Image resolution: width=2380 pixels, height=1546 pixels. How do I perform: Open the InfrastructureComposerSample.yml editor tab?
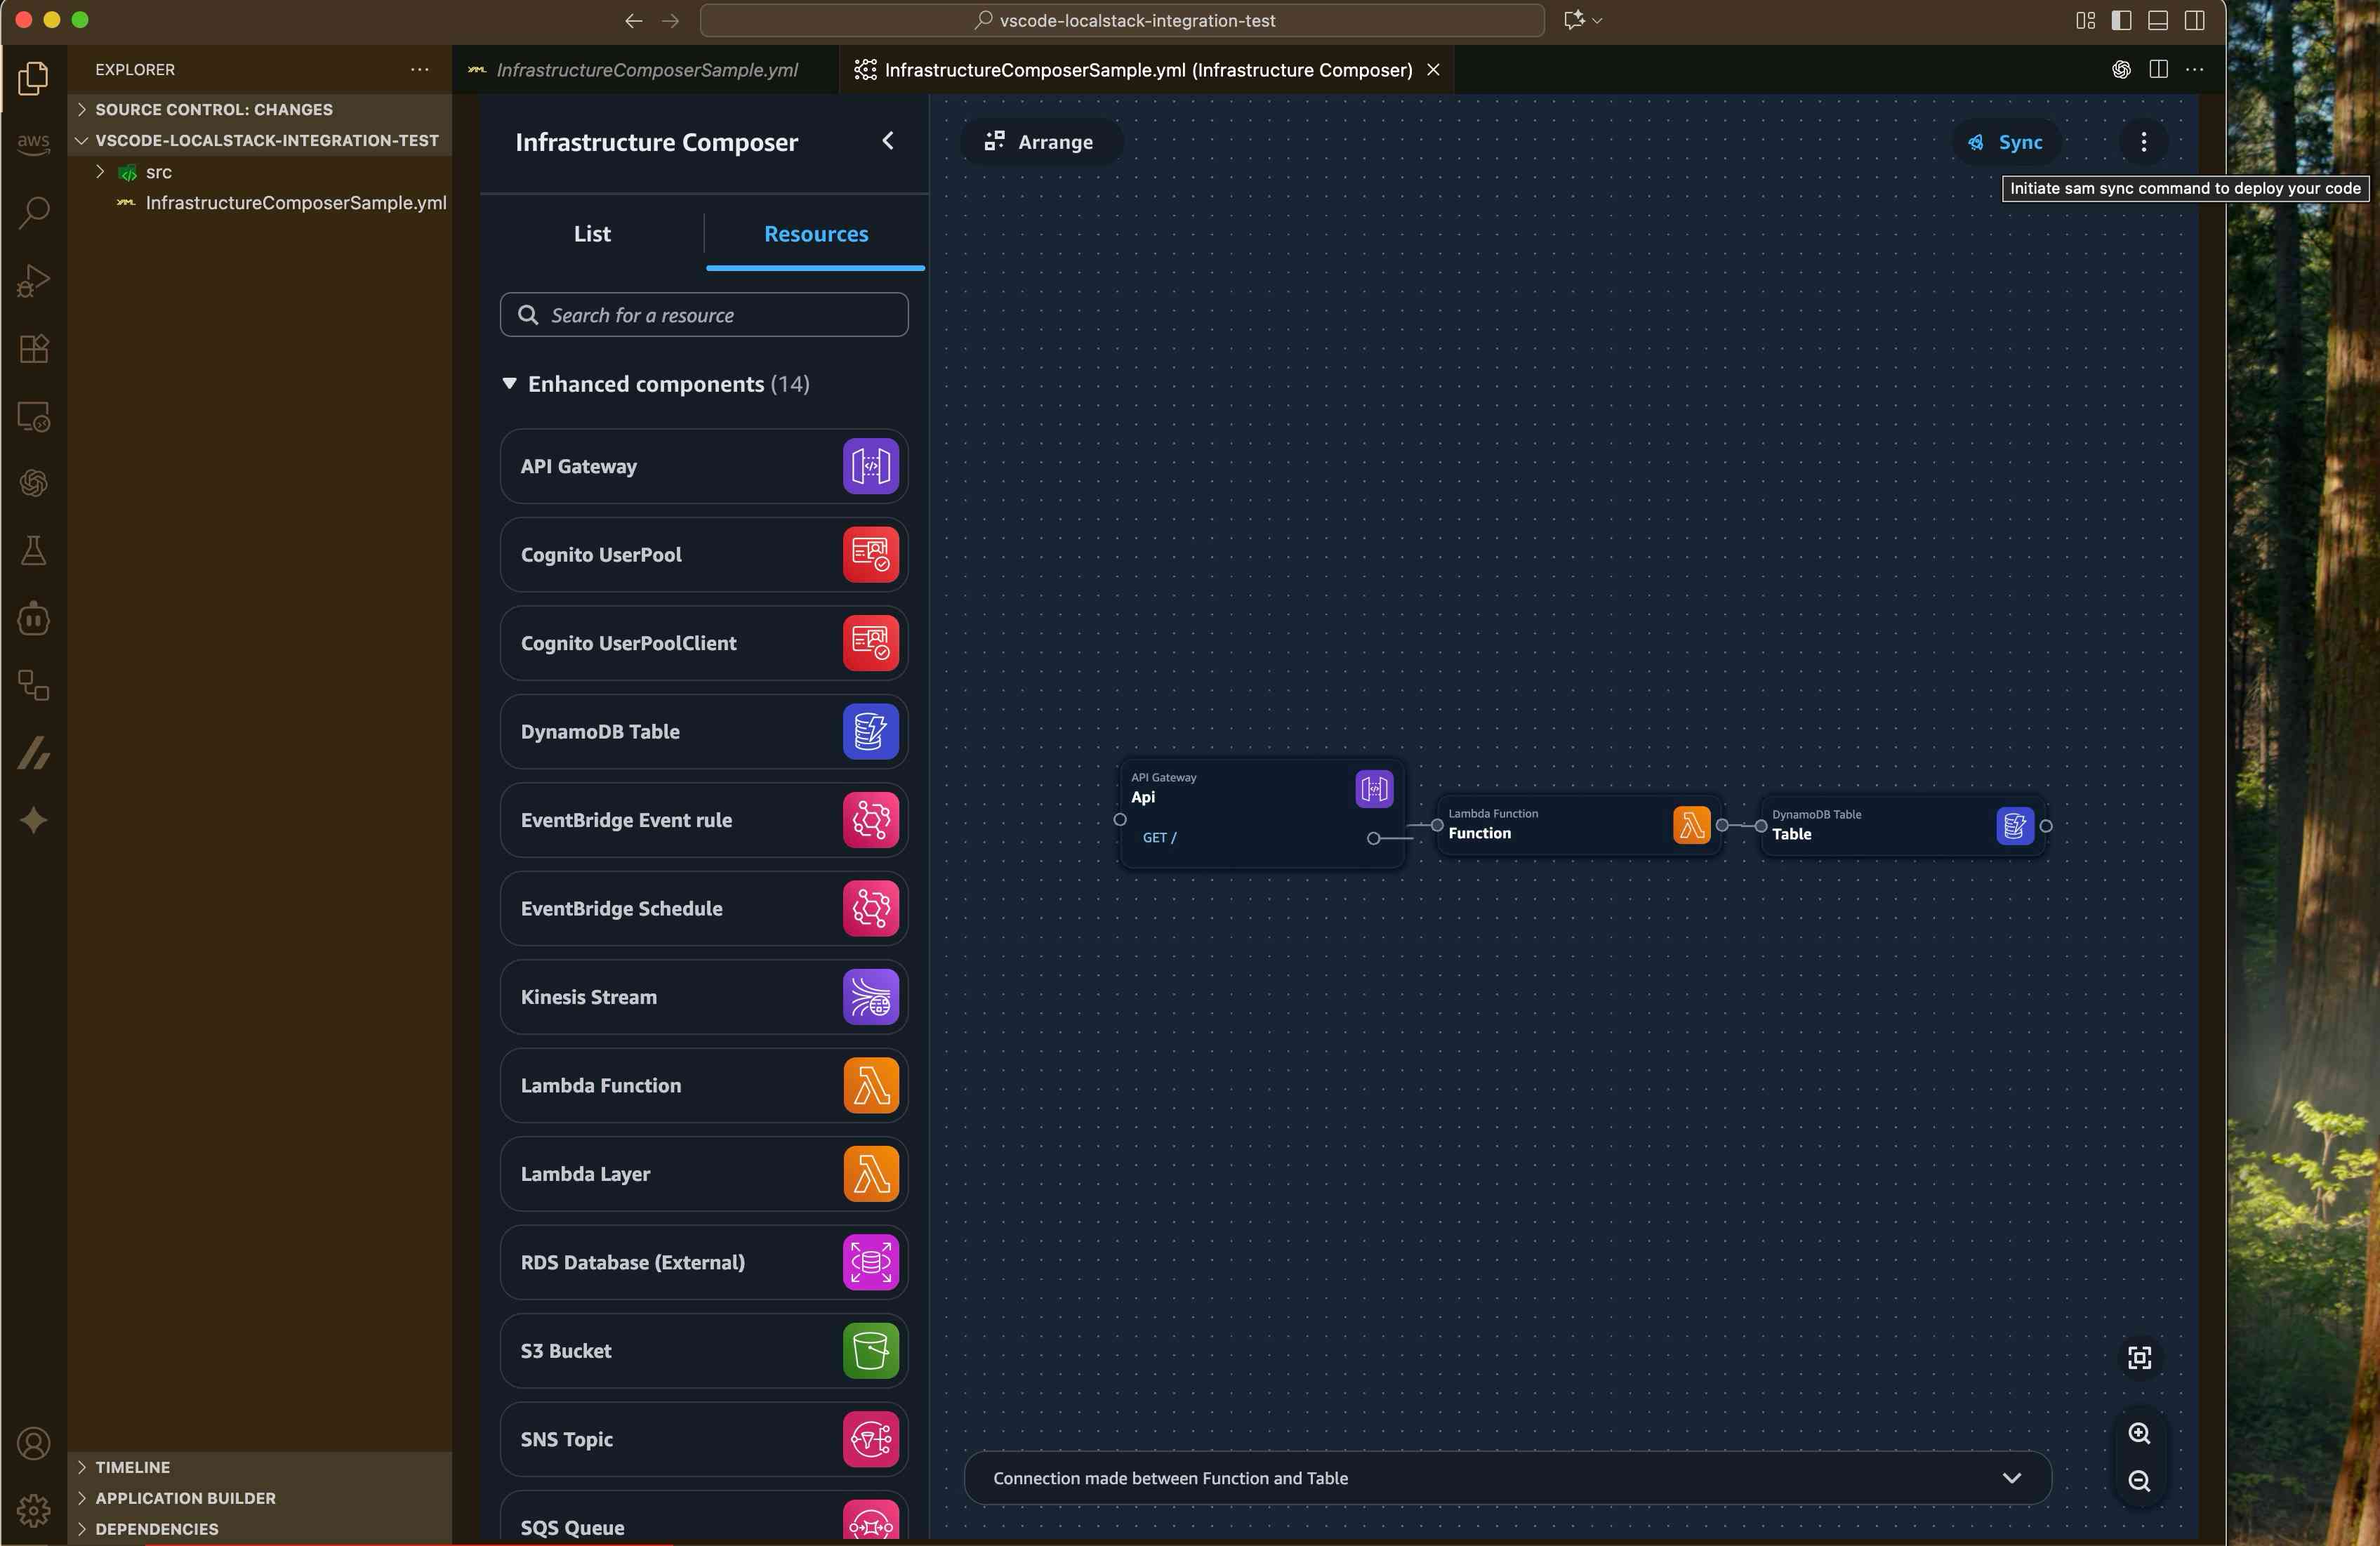(x=646, y=70)
